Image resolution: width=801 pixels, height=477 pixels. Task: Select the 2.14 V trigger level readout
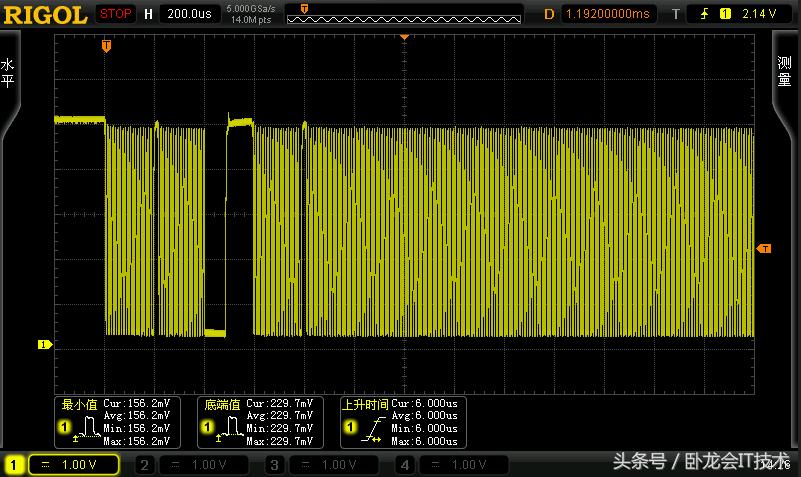[x=761, y=14]
